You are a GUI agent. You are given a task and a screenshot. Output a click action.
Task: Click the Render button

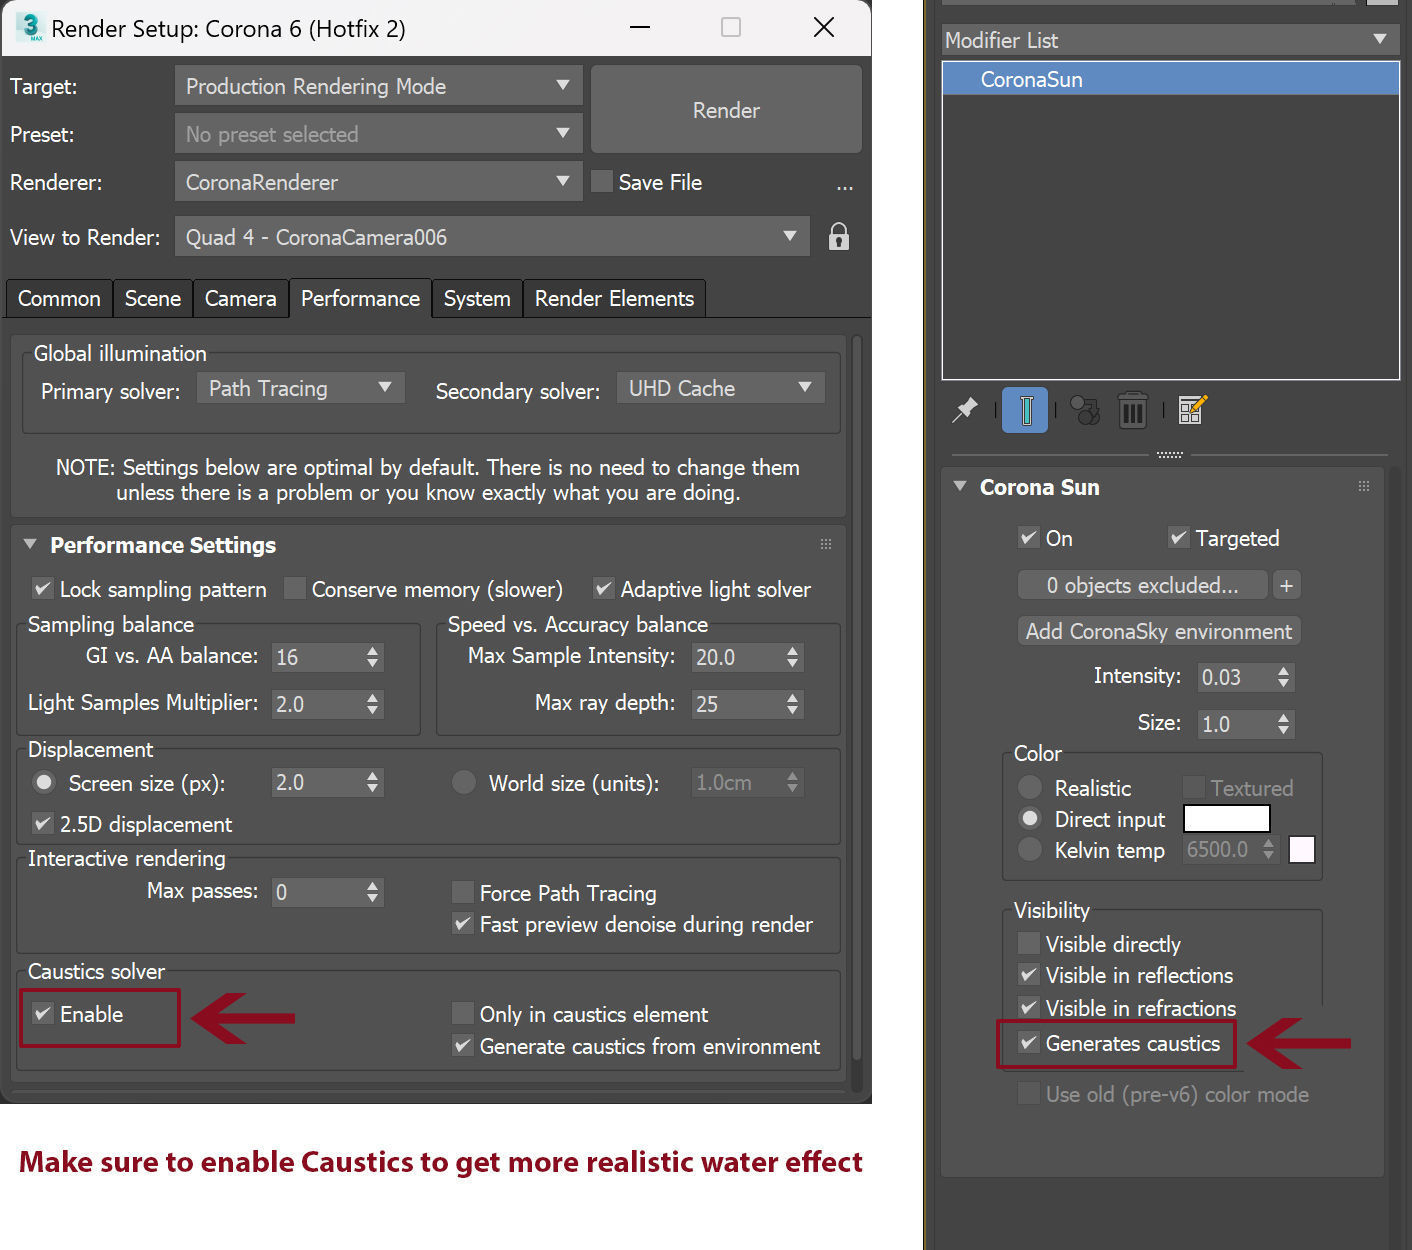pos(726,110)
